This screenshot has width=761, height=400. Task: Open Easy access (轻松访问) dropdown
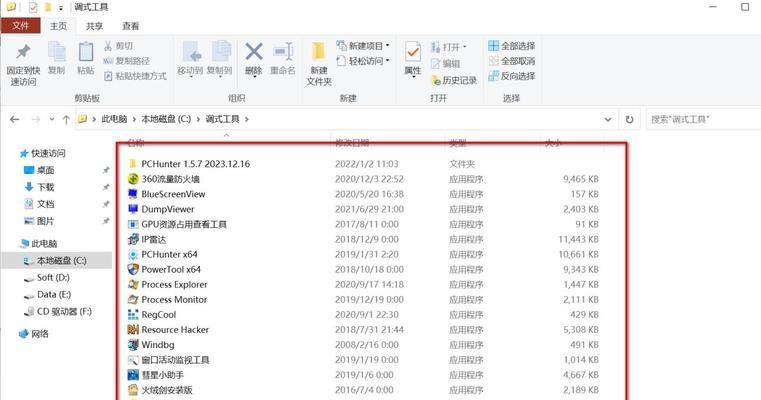(363, 61)
